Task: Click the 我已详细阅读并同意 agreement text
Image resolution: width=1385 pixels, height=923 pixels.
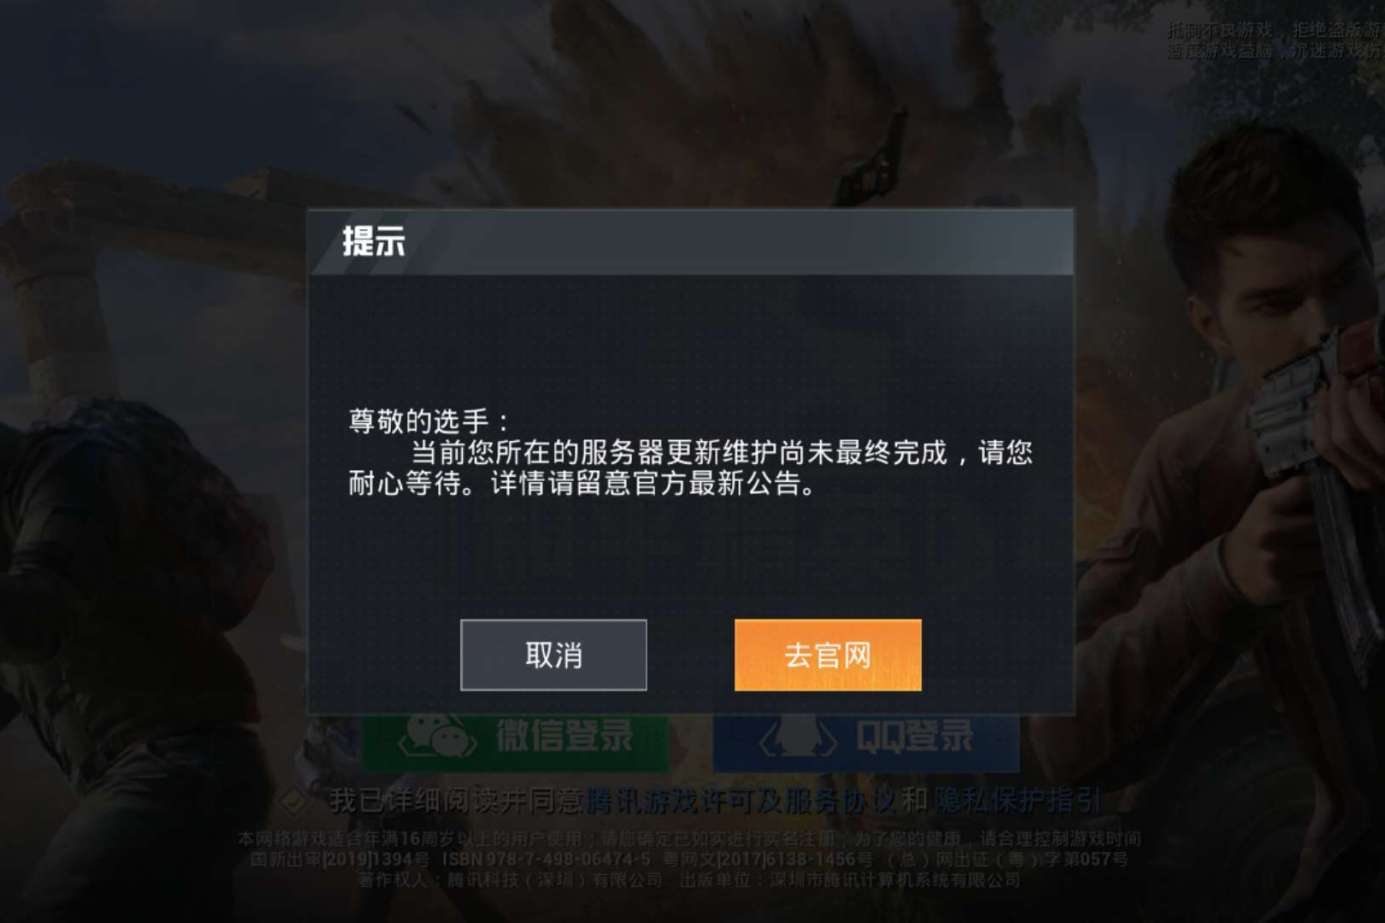Action: [456, 800]
